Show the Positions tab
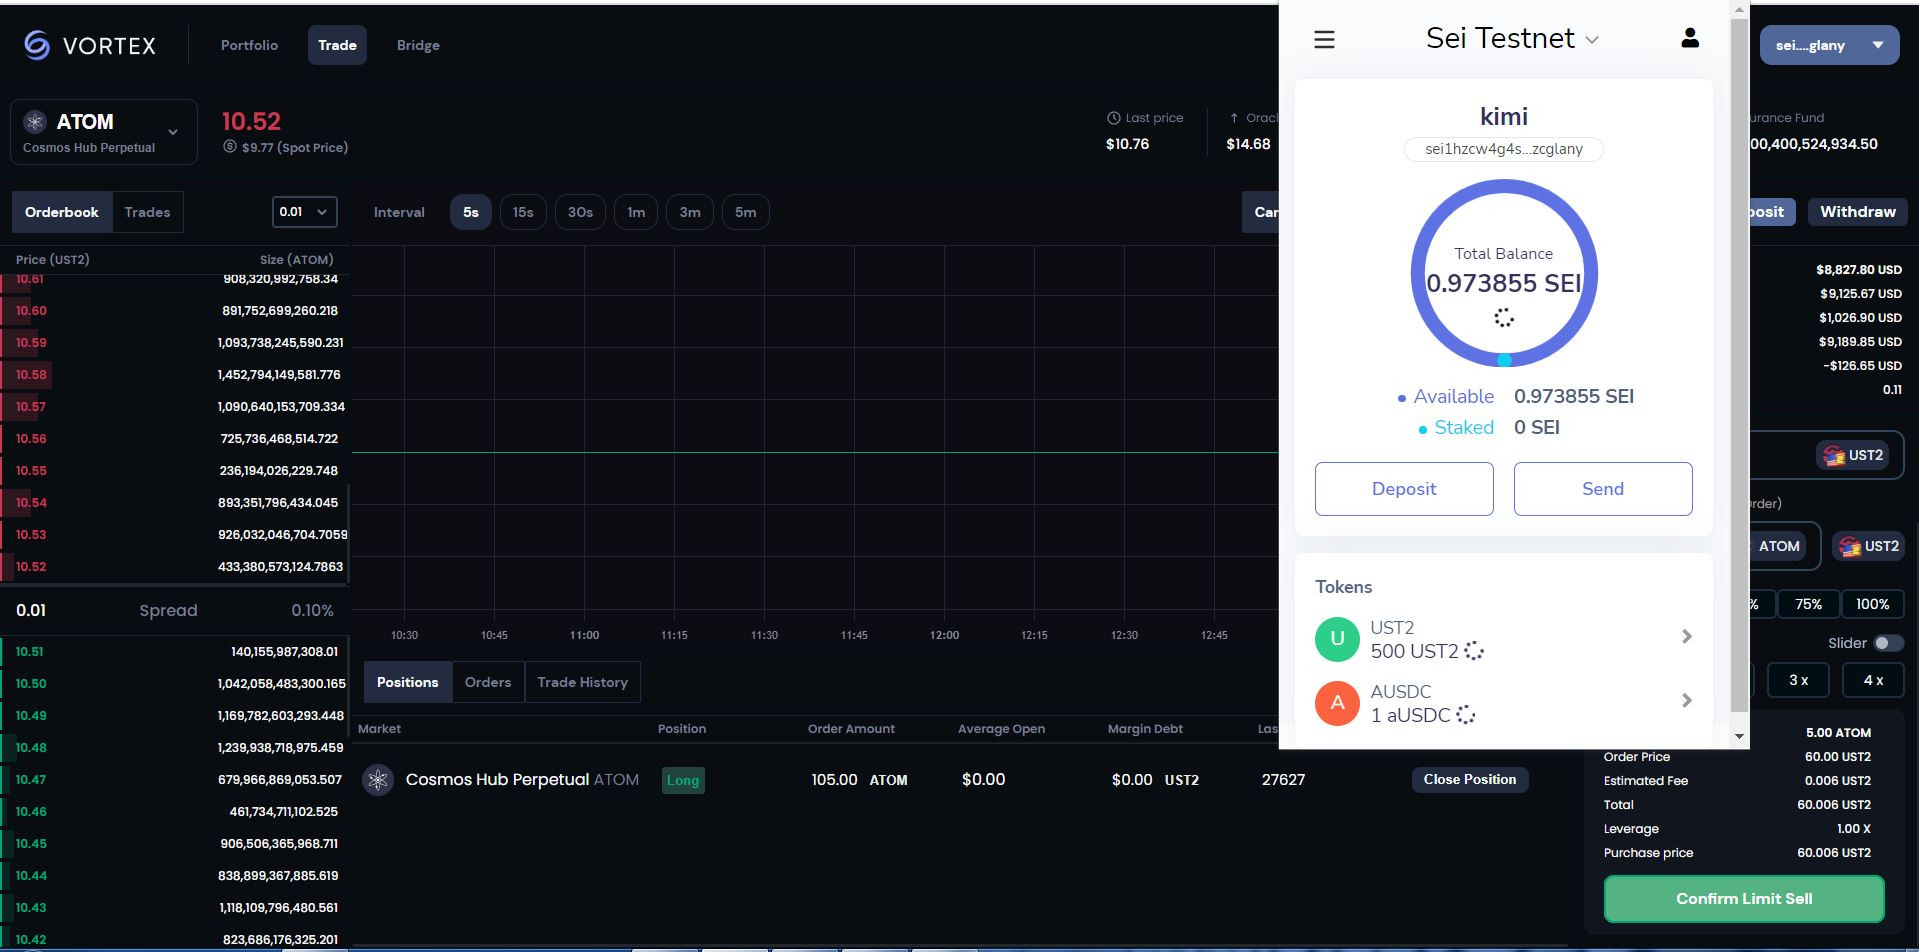This screenshot has height=952, width=1919. coord(407,682)
